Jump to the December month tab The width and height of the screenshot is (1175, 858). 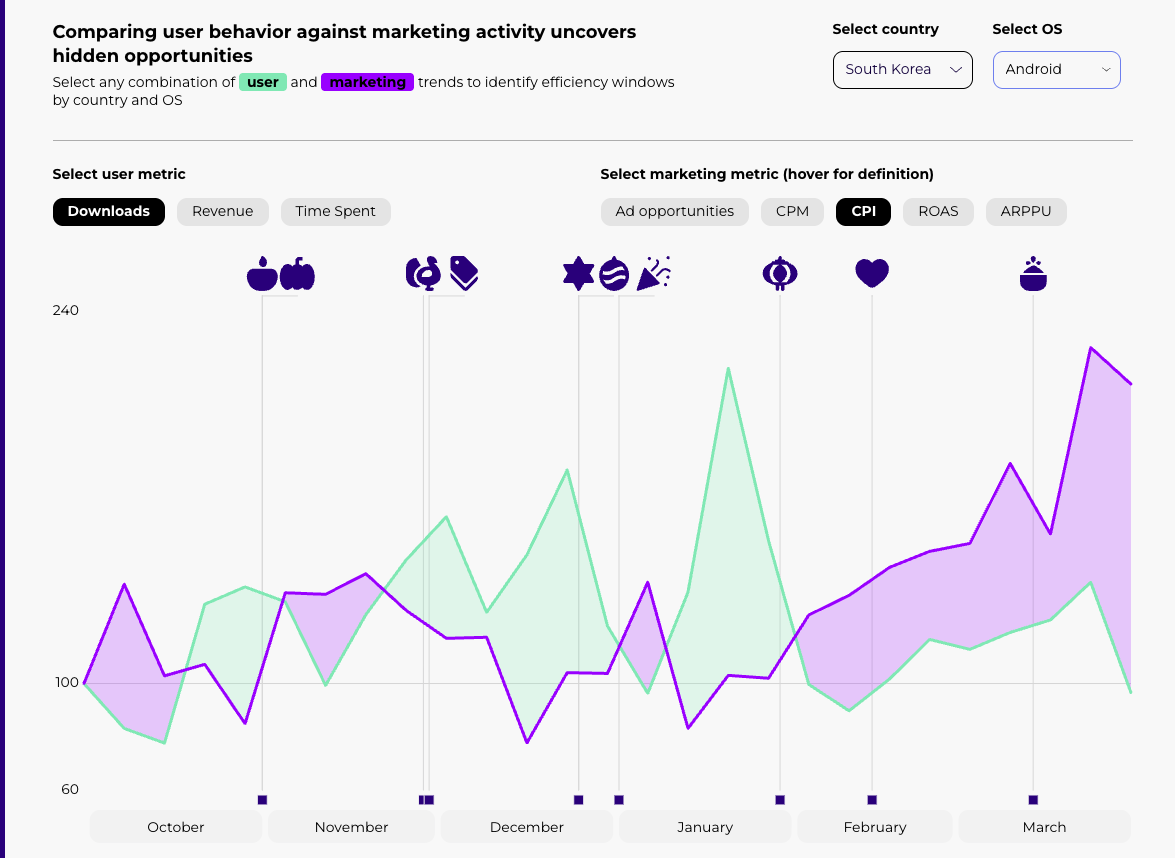coord(527,827)
